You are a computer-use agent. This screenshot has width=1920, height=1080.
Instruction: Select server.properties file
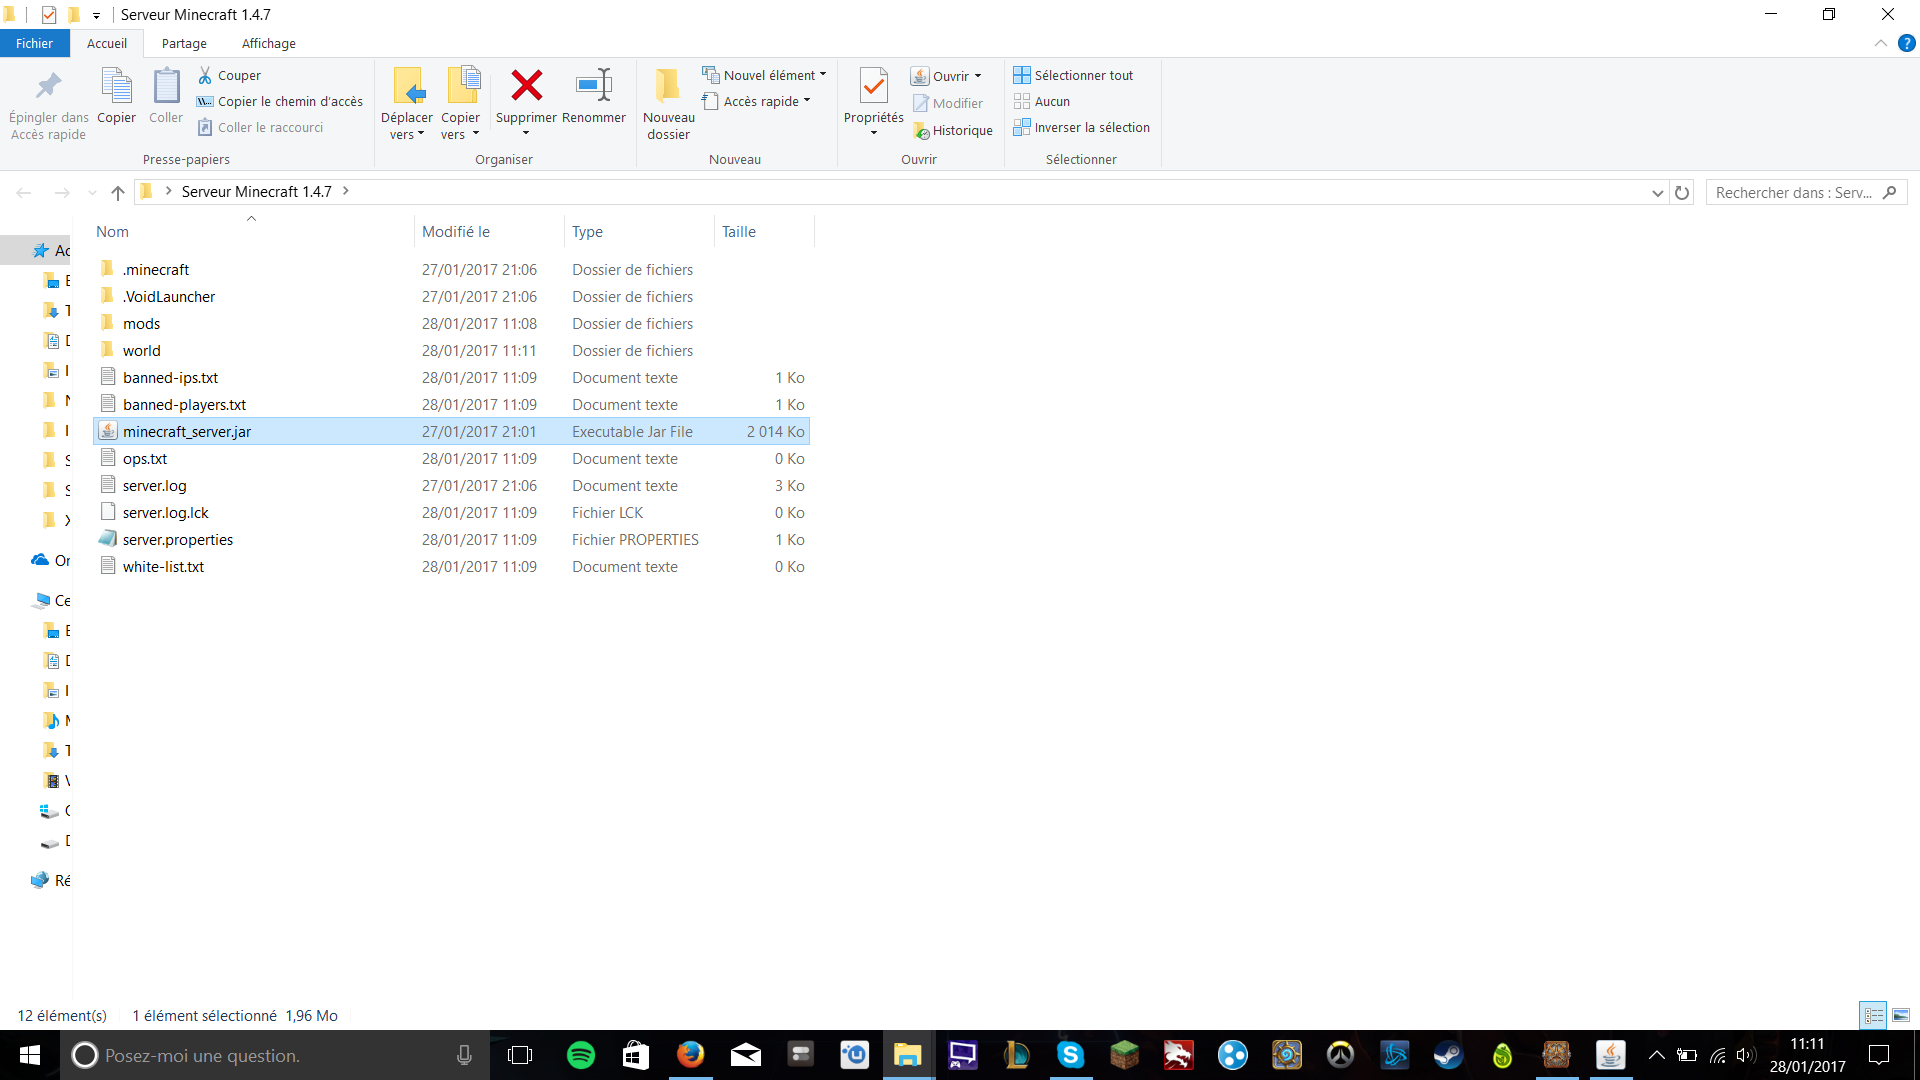(451, 539)
